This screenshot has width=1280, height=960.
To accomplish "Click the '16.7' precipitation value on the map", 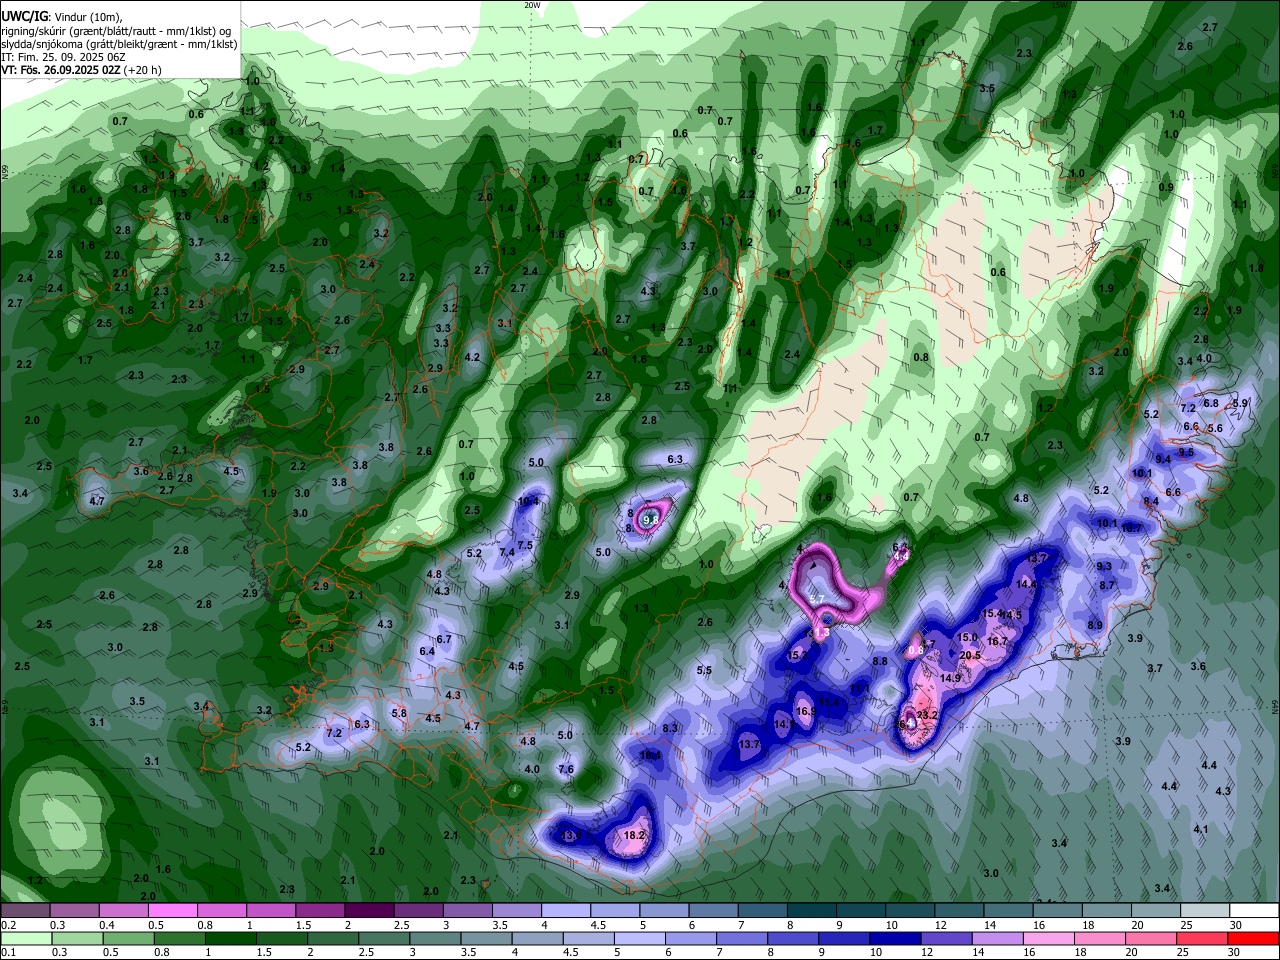I will click(997, 642).
